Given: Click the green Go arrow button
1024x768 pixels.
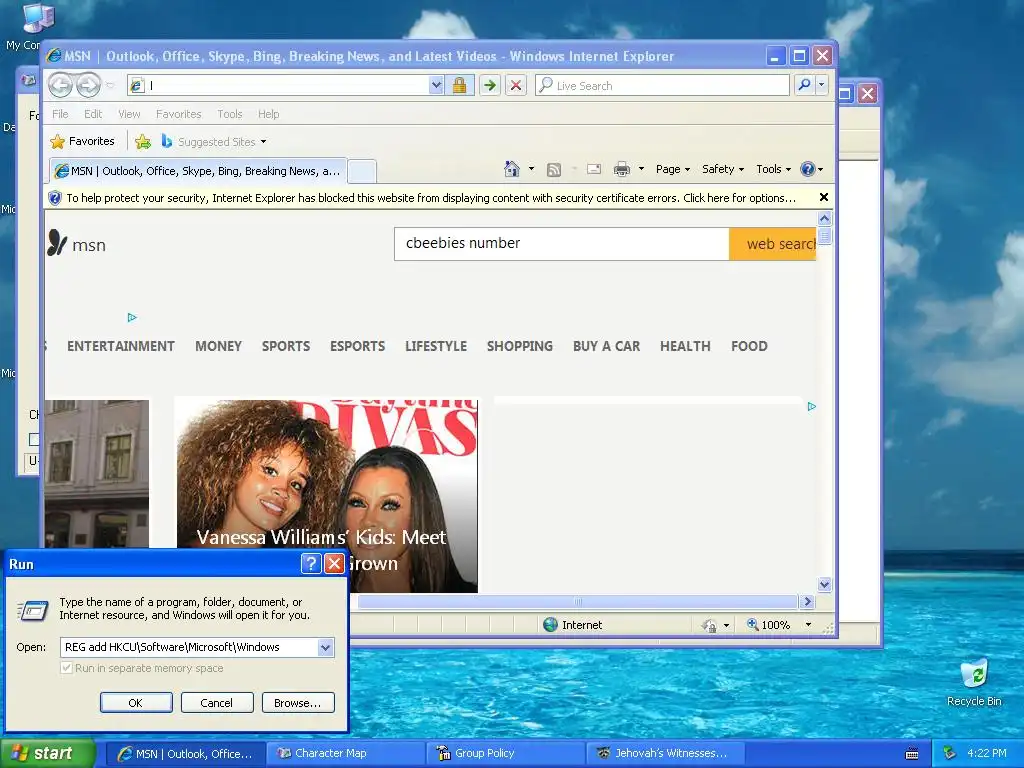Looking at the screenshot, I should coord(490,86).
